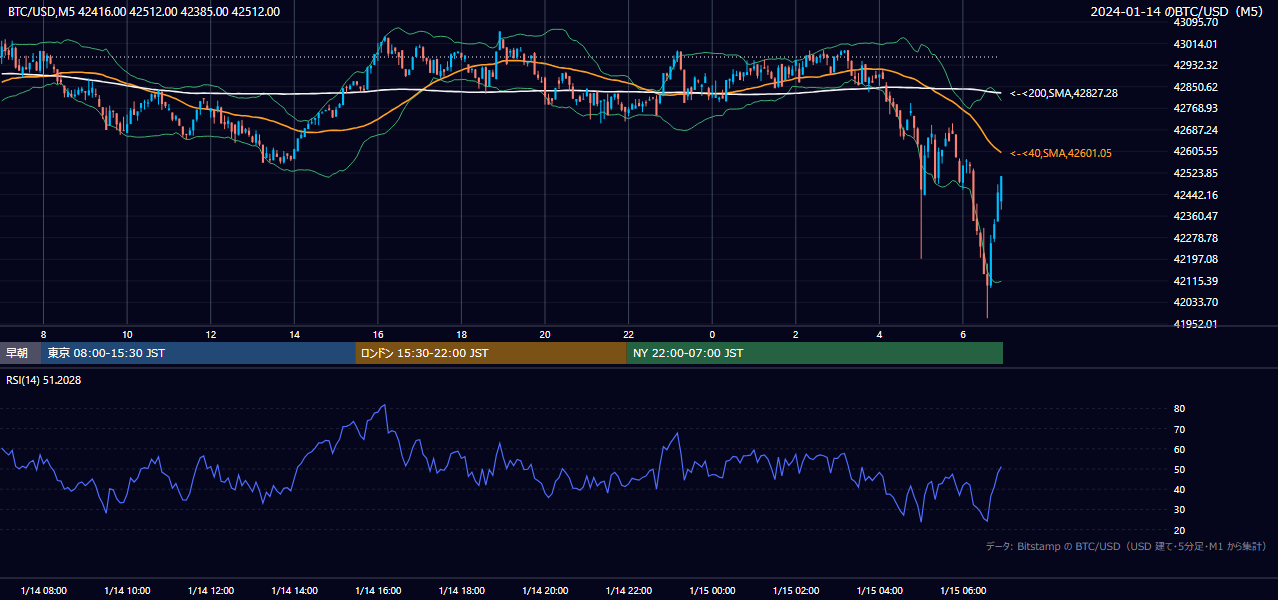Click hour label 8 under the candlestick chart
Image resolution: width=1278 pixels, height=600 pixels.
43,334
